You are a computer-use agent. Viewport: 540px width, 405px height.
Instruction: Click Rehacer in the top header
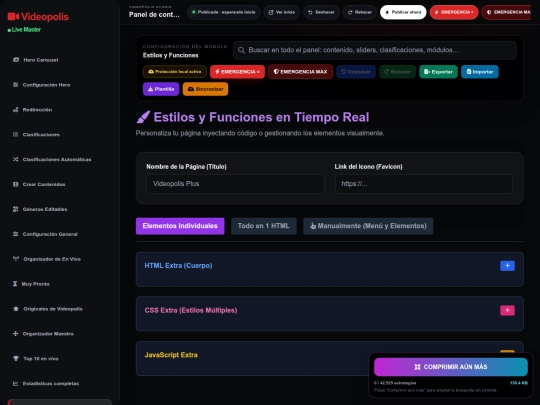click(360, 12)
